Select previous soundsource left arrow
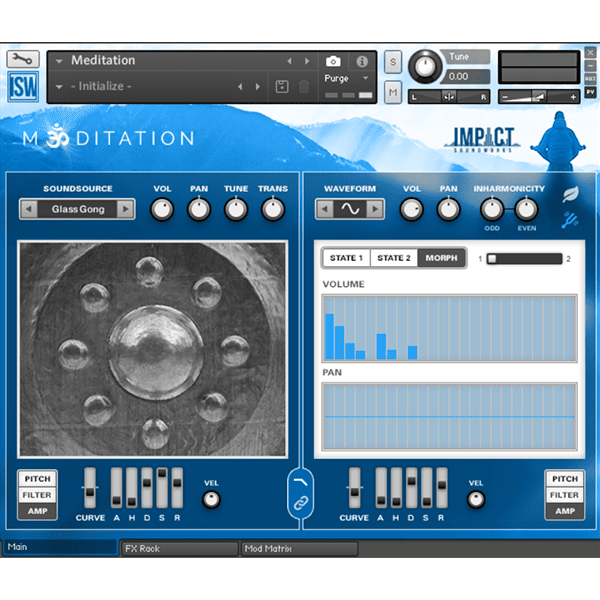 pos(28,209)
